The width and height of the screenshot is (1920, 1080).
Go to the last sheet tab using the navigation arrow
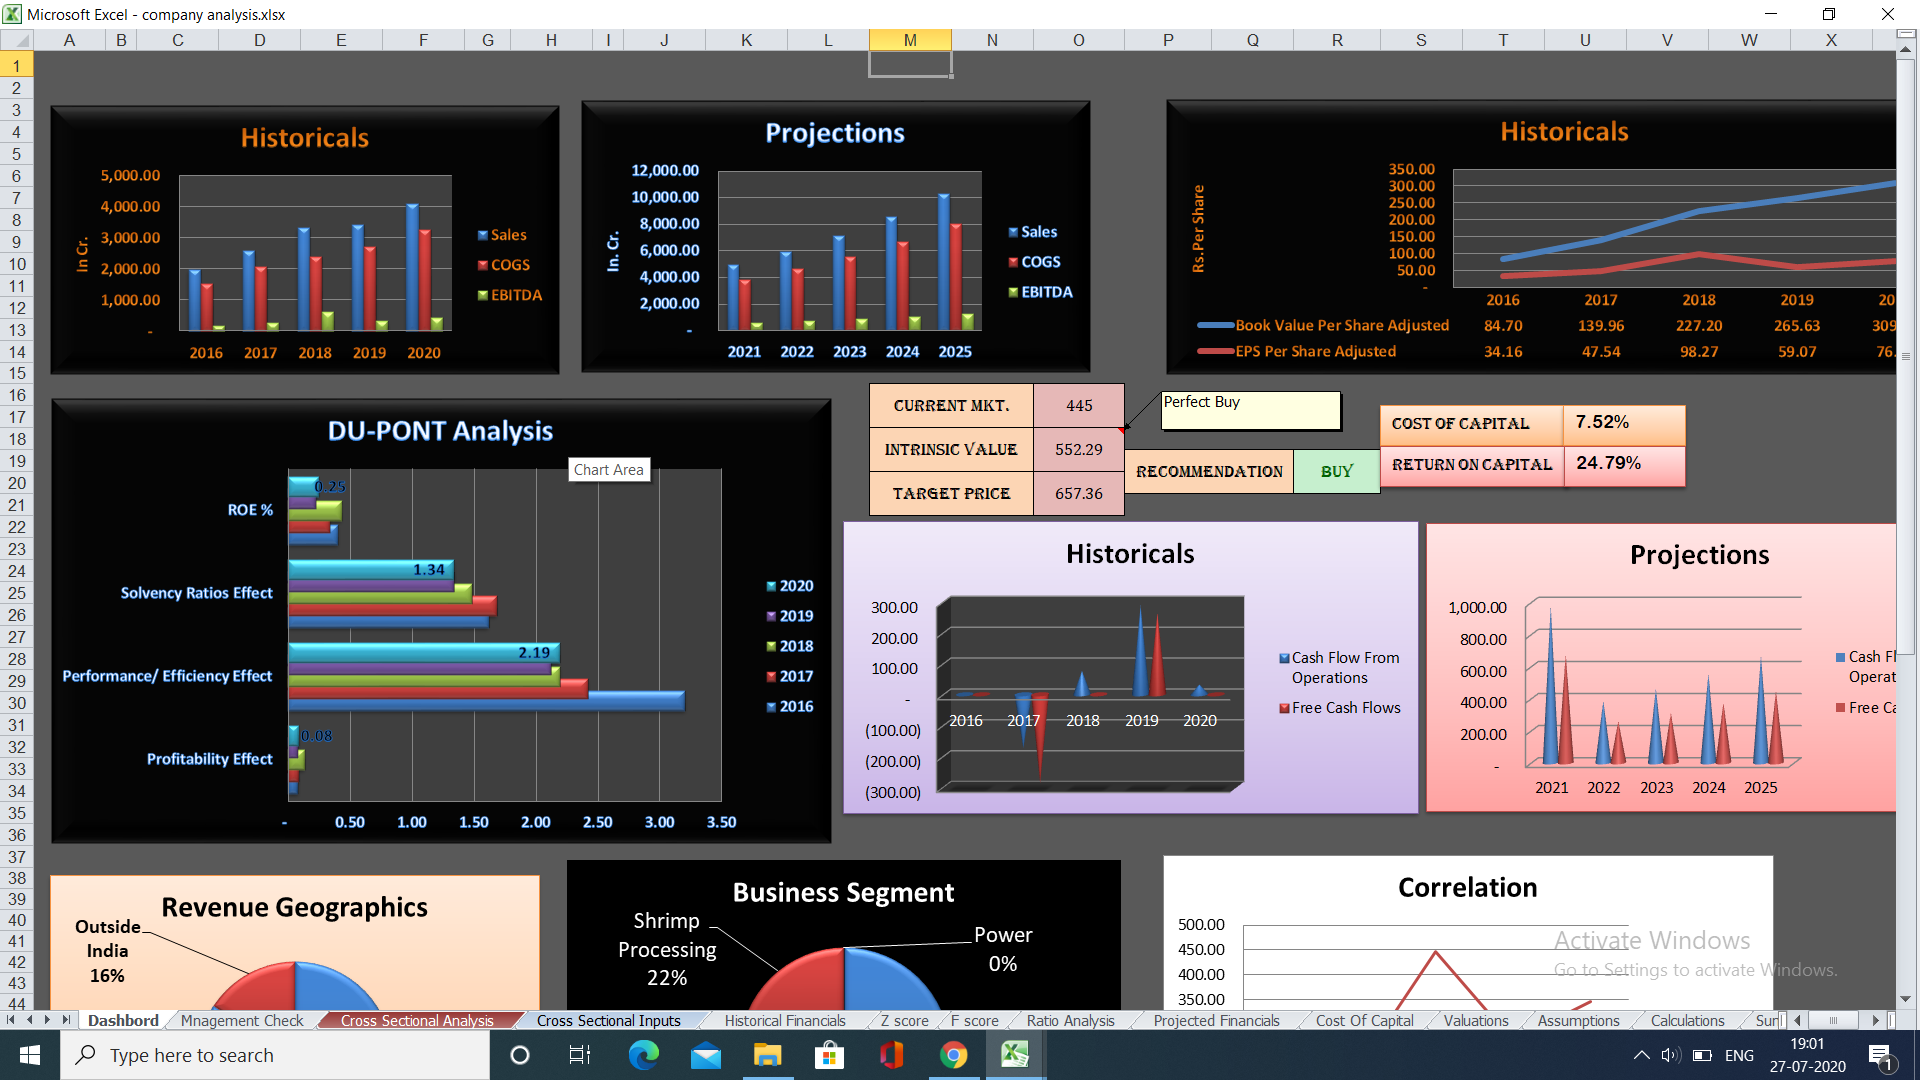pyautogui.click(x=66, y=1020)
